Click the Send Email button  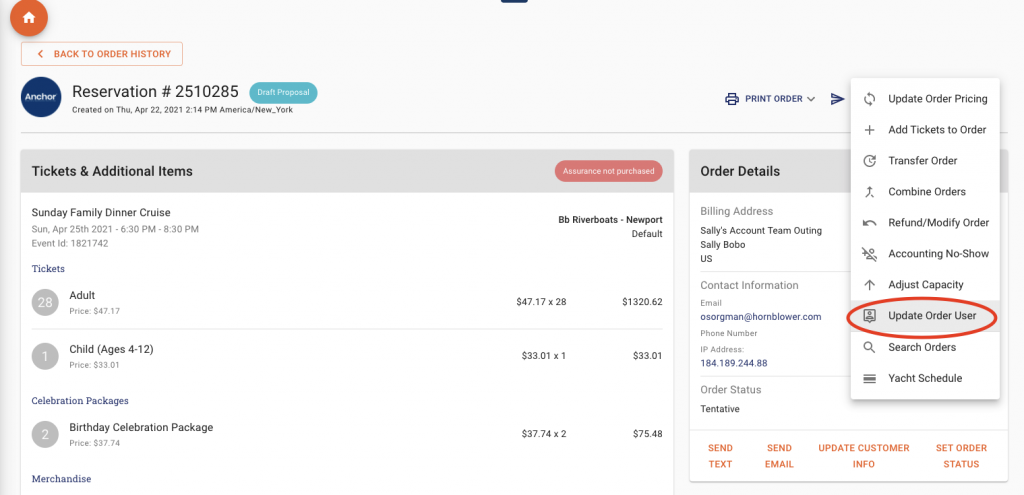(780, 456)
